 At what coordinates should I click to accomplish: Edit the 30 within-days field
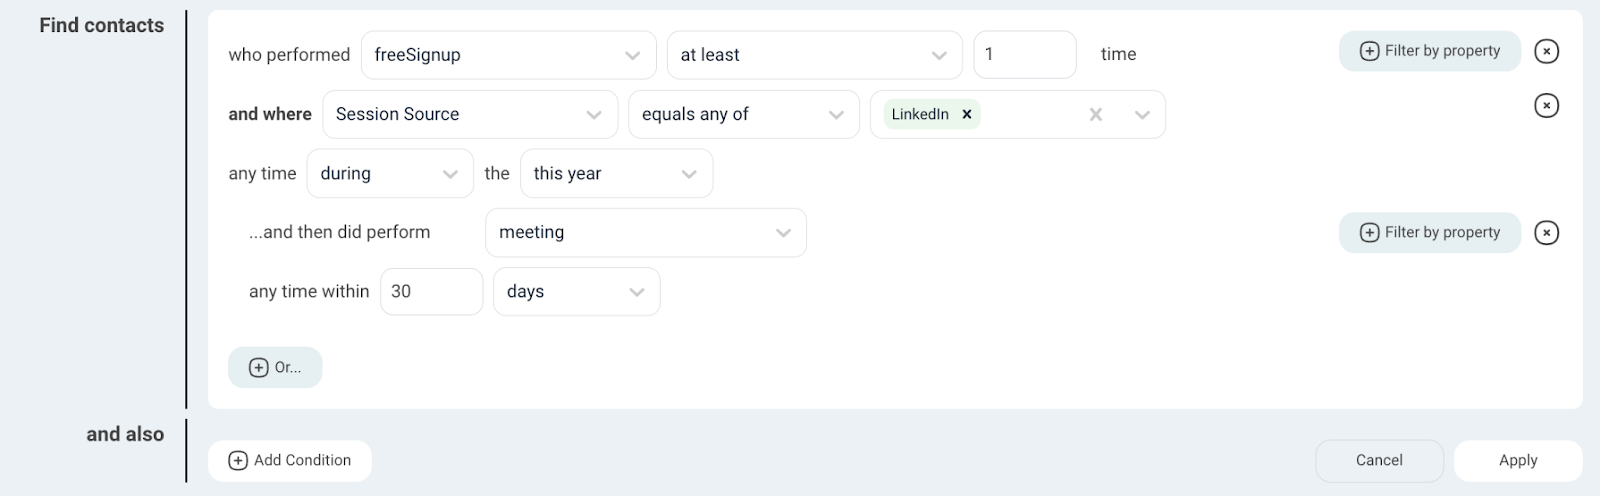tap(431, 291)
